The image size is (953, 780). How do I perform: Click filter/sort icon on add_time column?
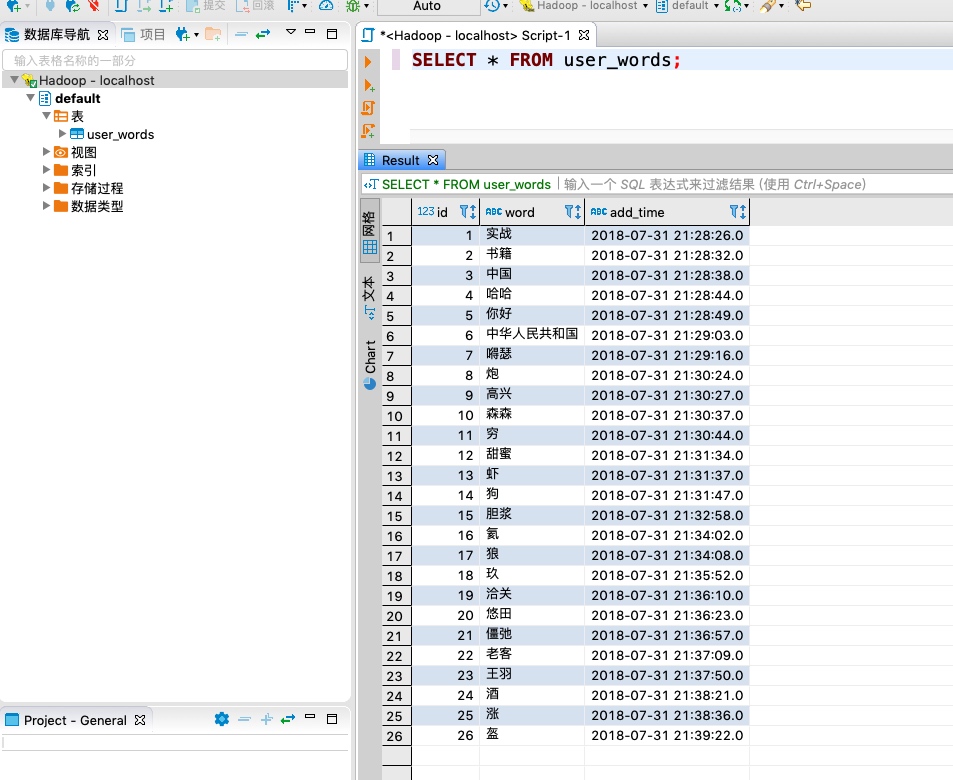[738, 212]
